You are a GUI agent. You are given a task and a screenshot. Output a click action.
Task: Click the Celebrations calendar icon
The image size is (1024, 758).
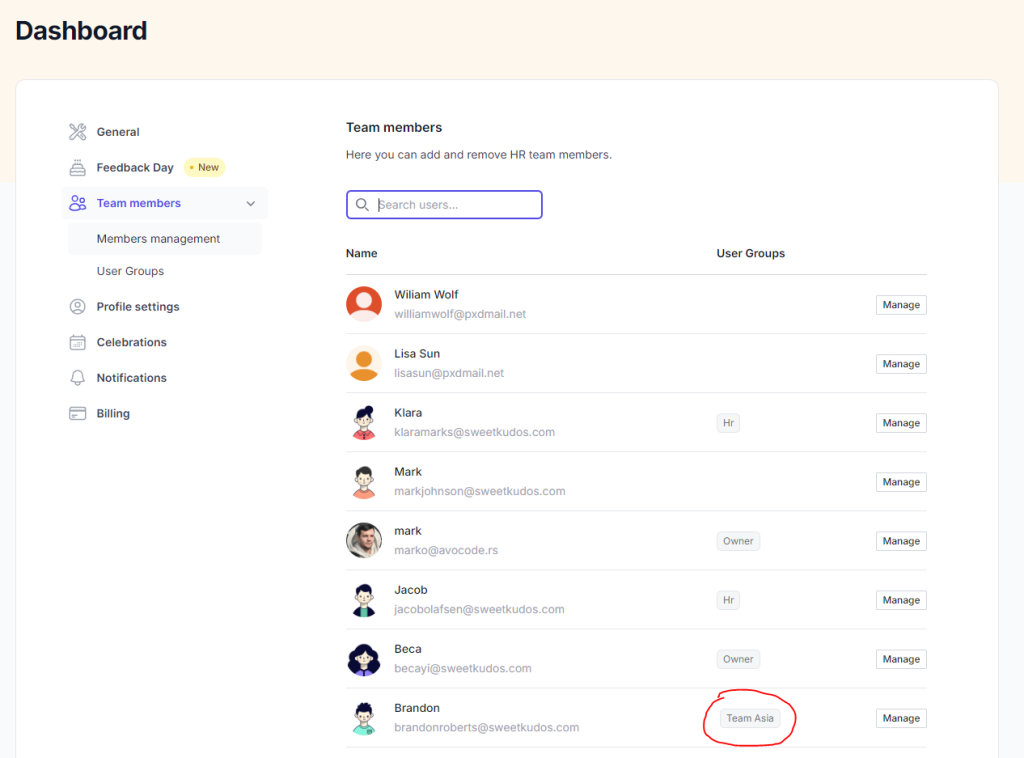coord(78,342)
